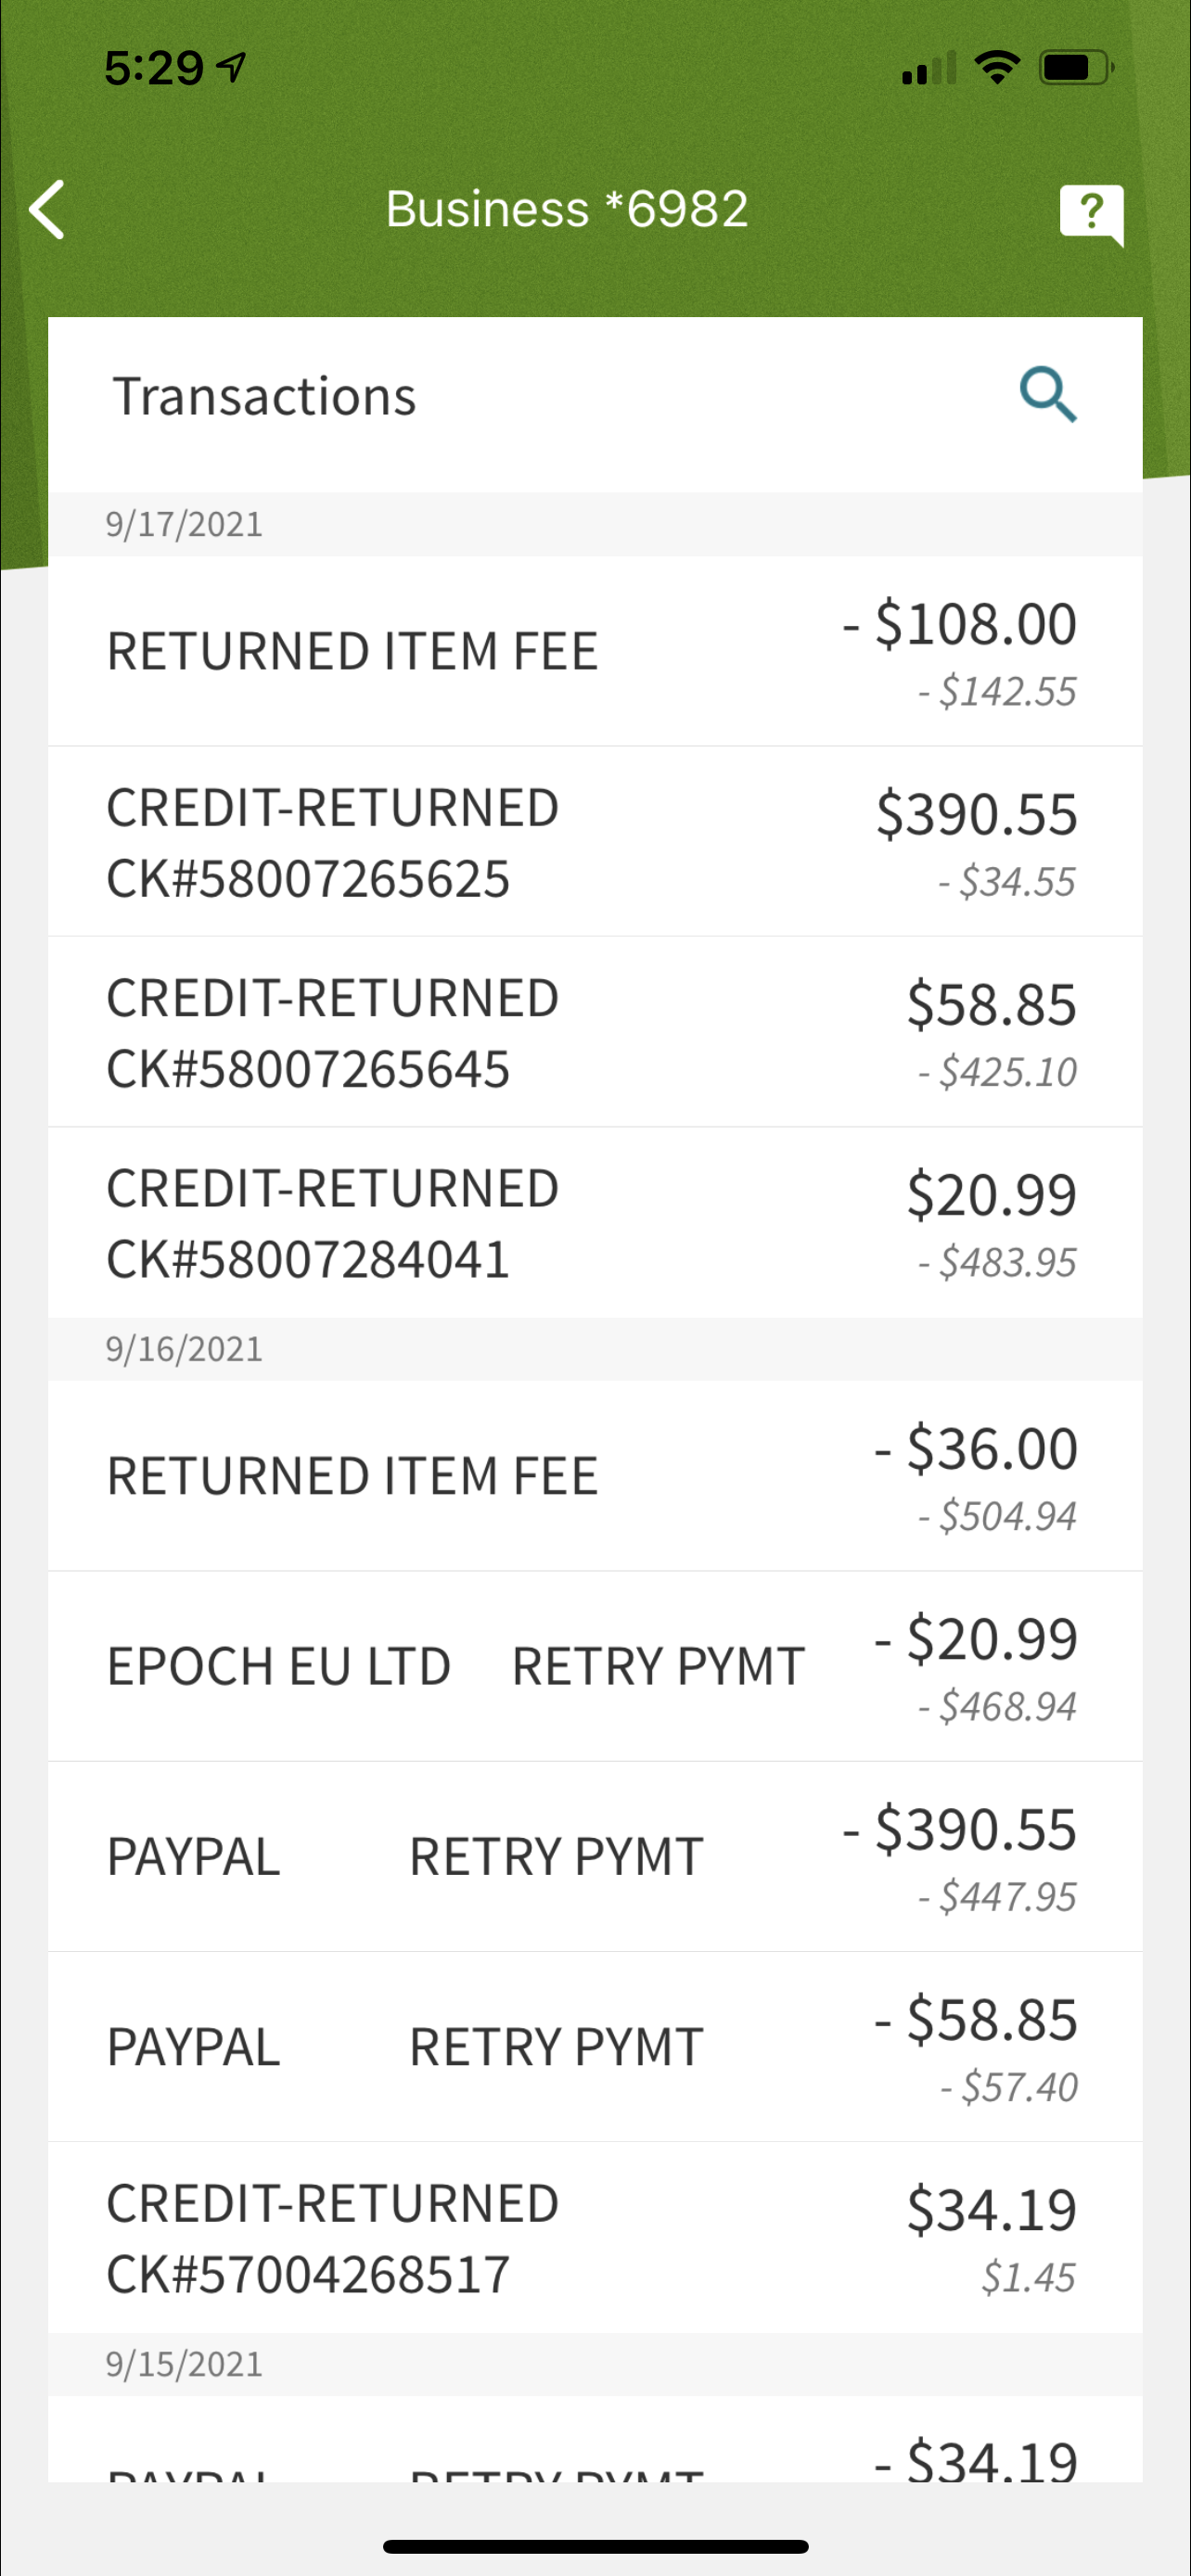View Credit-Returned CK#57004268517 transaction
Screen dimensions: 1191x2576
(595, 2238)
